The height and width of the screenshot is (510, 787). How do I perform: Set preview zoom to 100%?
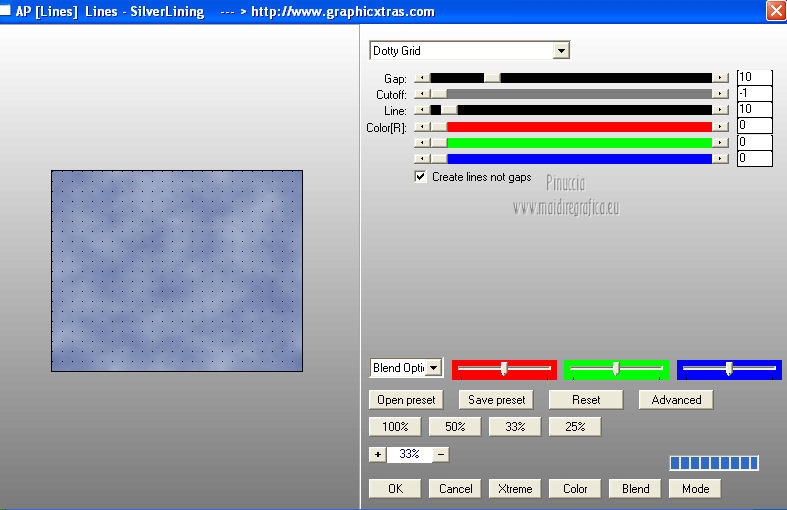click(395, 427)
